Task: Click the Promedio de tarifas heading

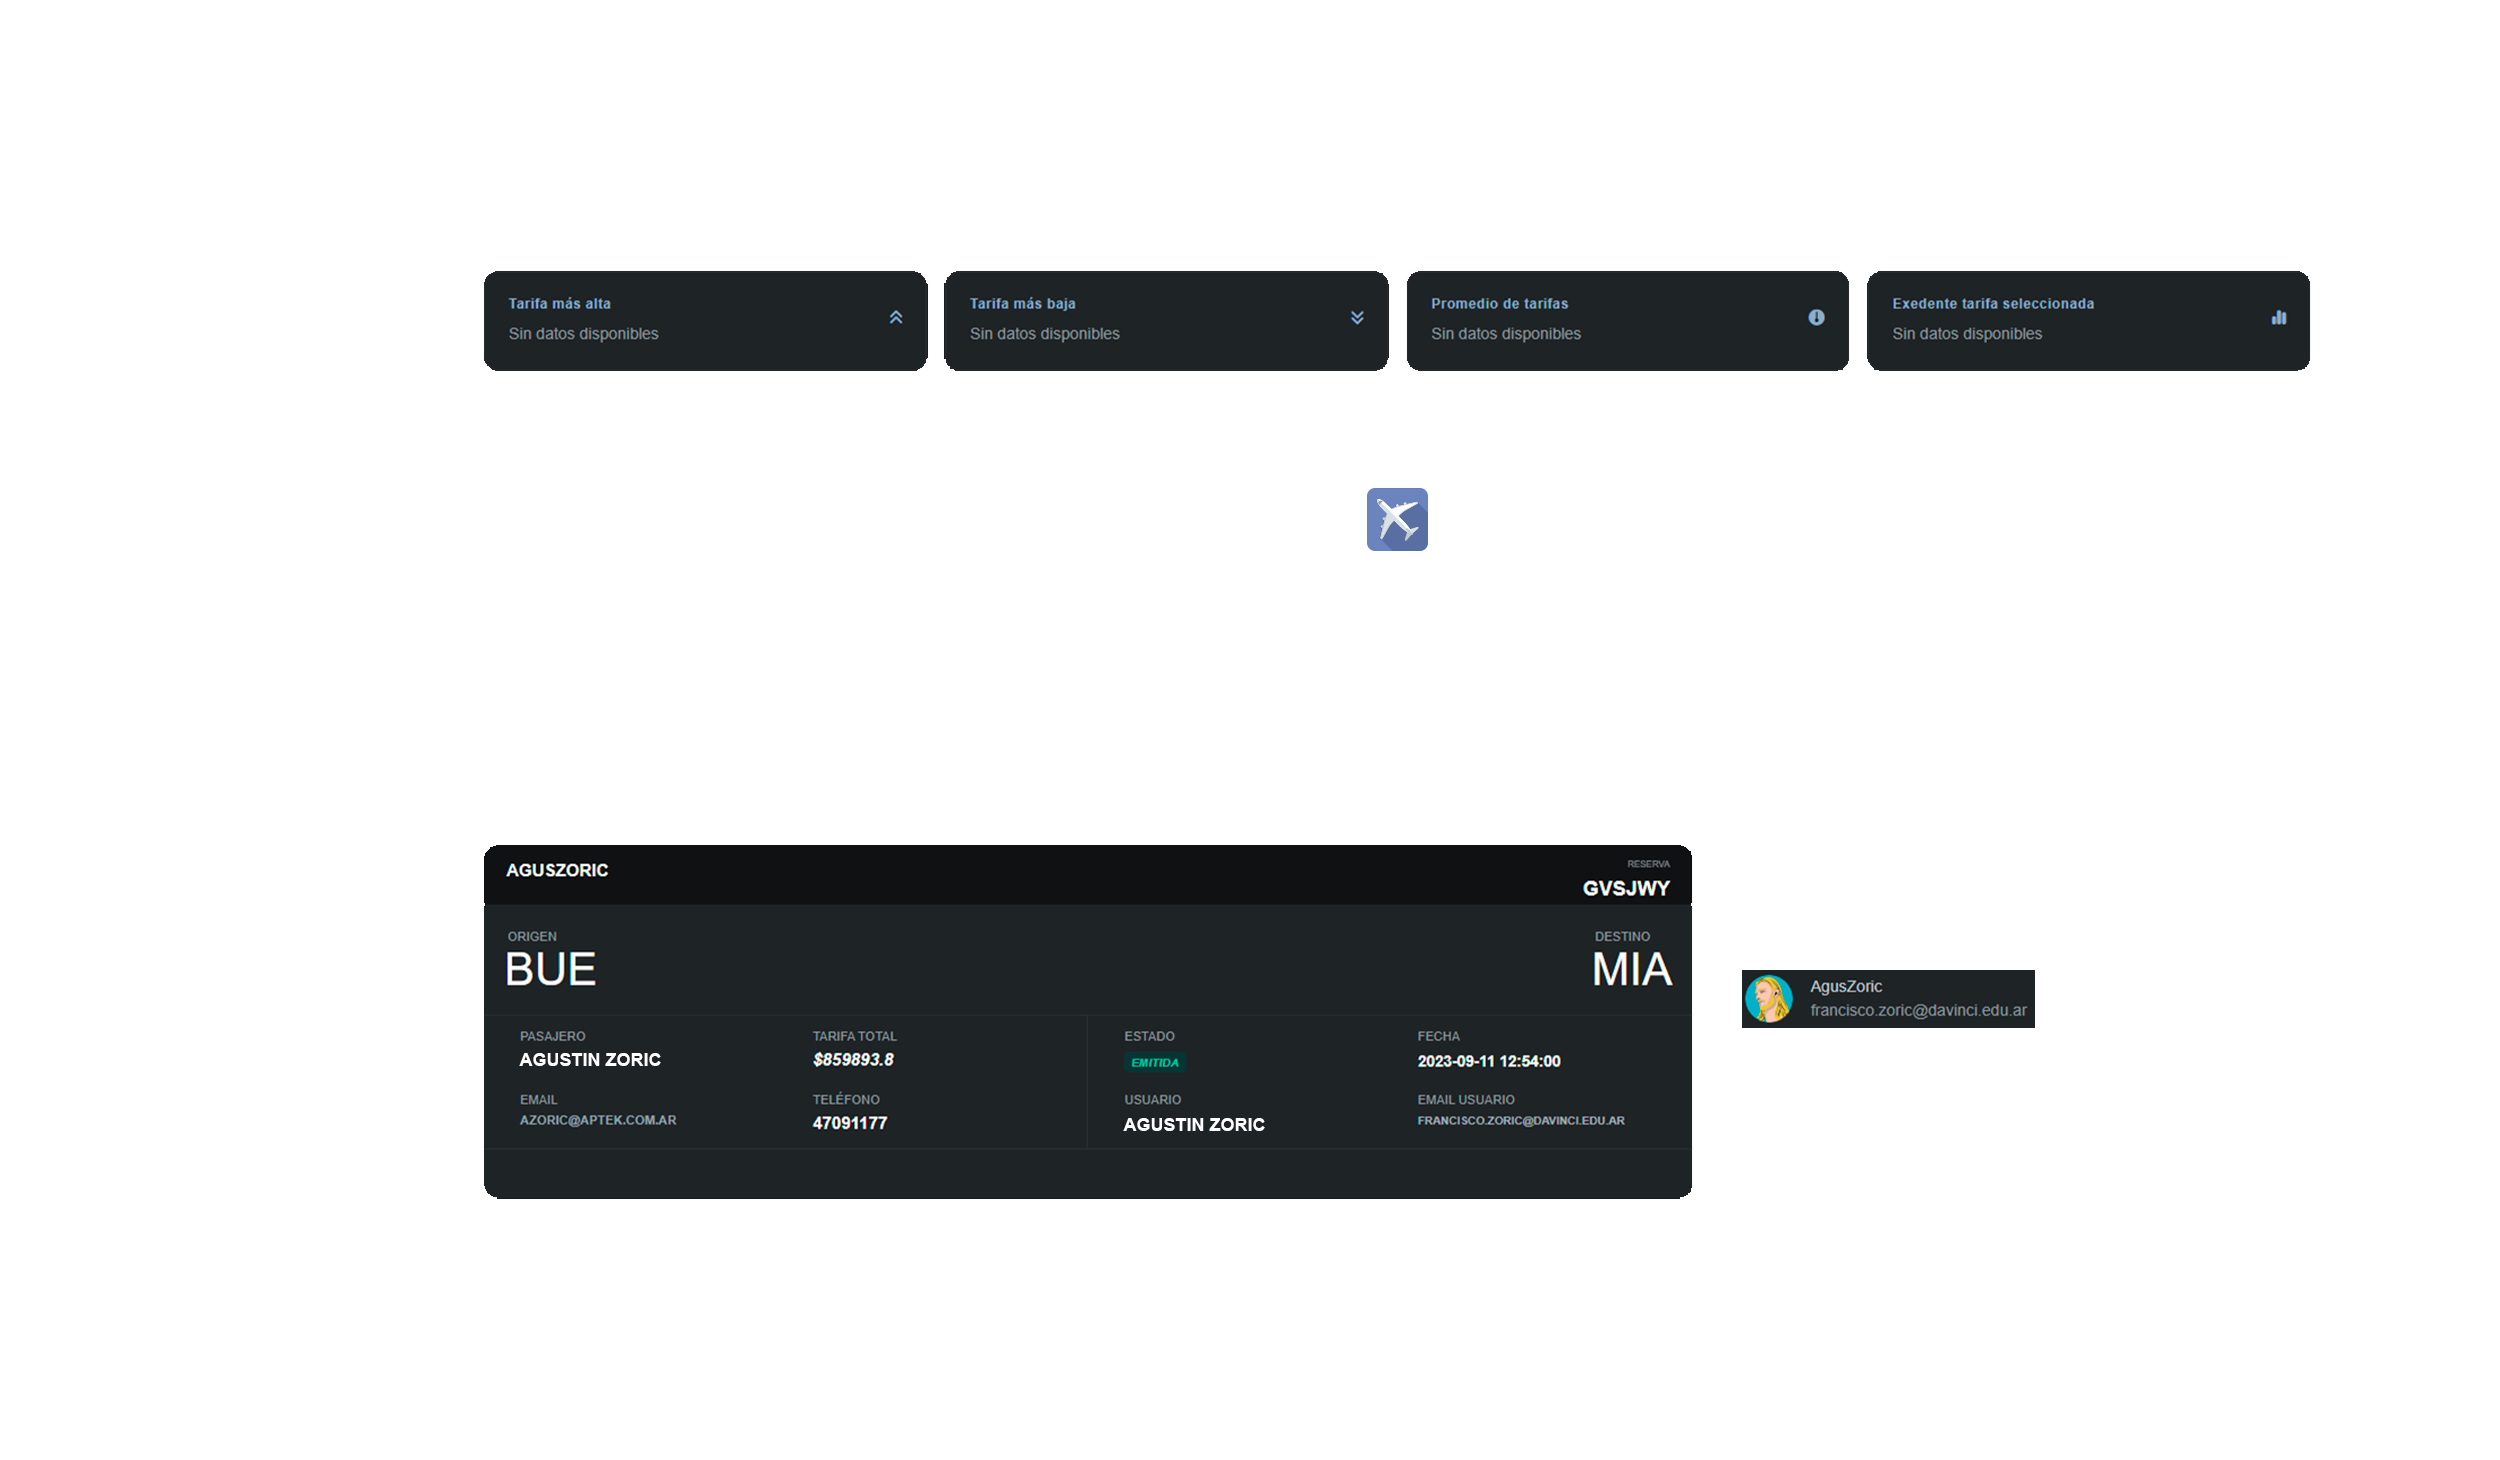Action: (1499, 303)
